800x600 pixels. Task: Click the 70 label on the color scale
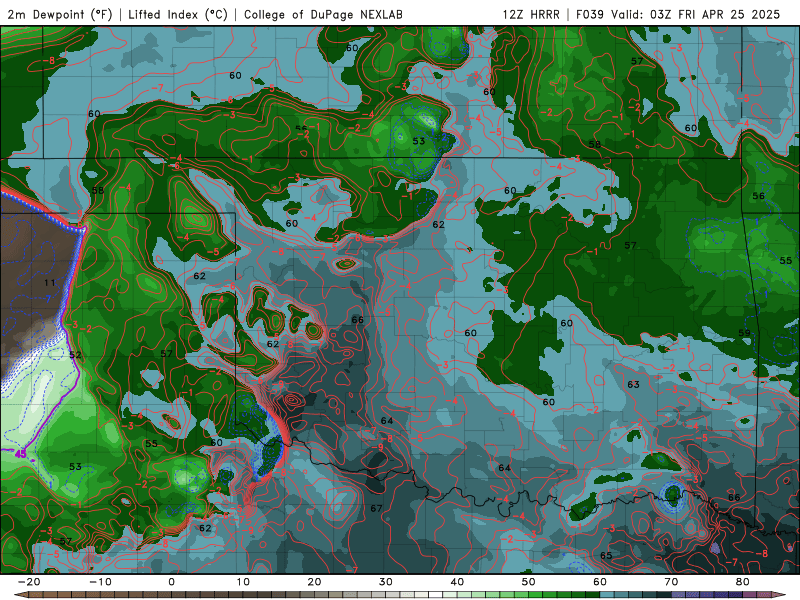point(671,582)
